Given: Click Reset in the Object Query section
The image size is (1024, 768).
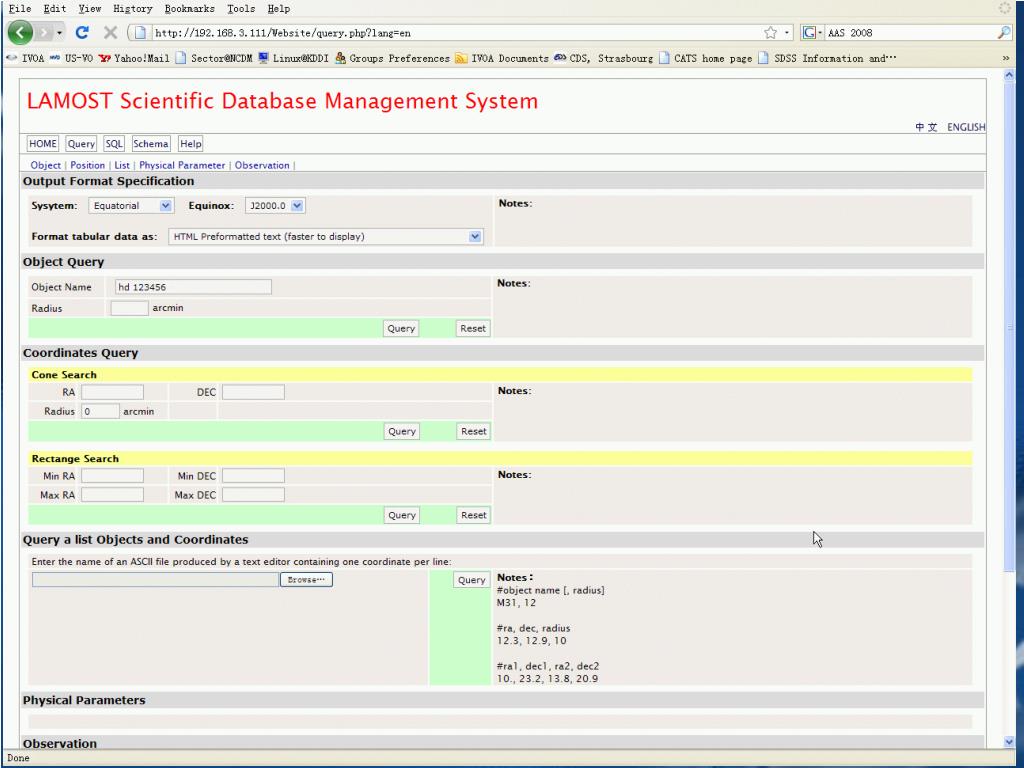Looking at the screenshot, I should (473, 328).
